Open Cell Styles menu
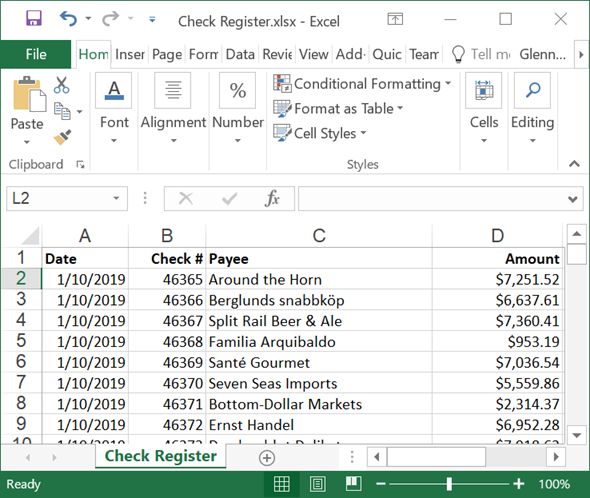 [x=319, y=133]
